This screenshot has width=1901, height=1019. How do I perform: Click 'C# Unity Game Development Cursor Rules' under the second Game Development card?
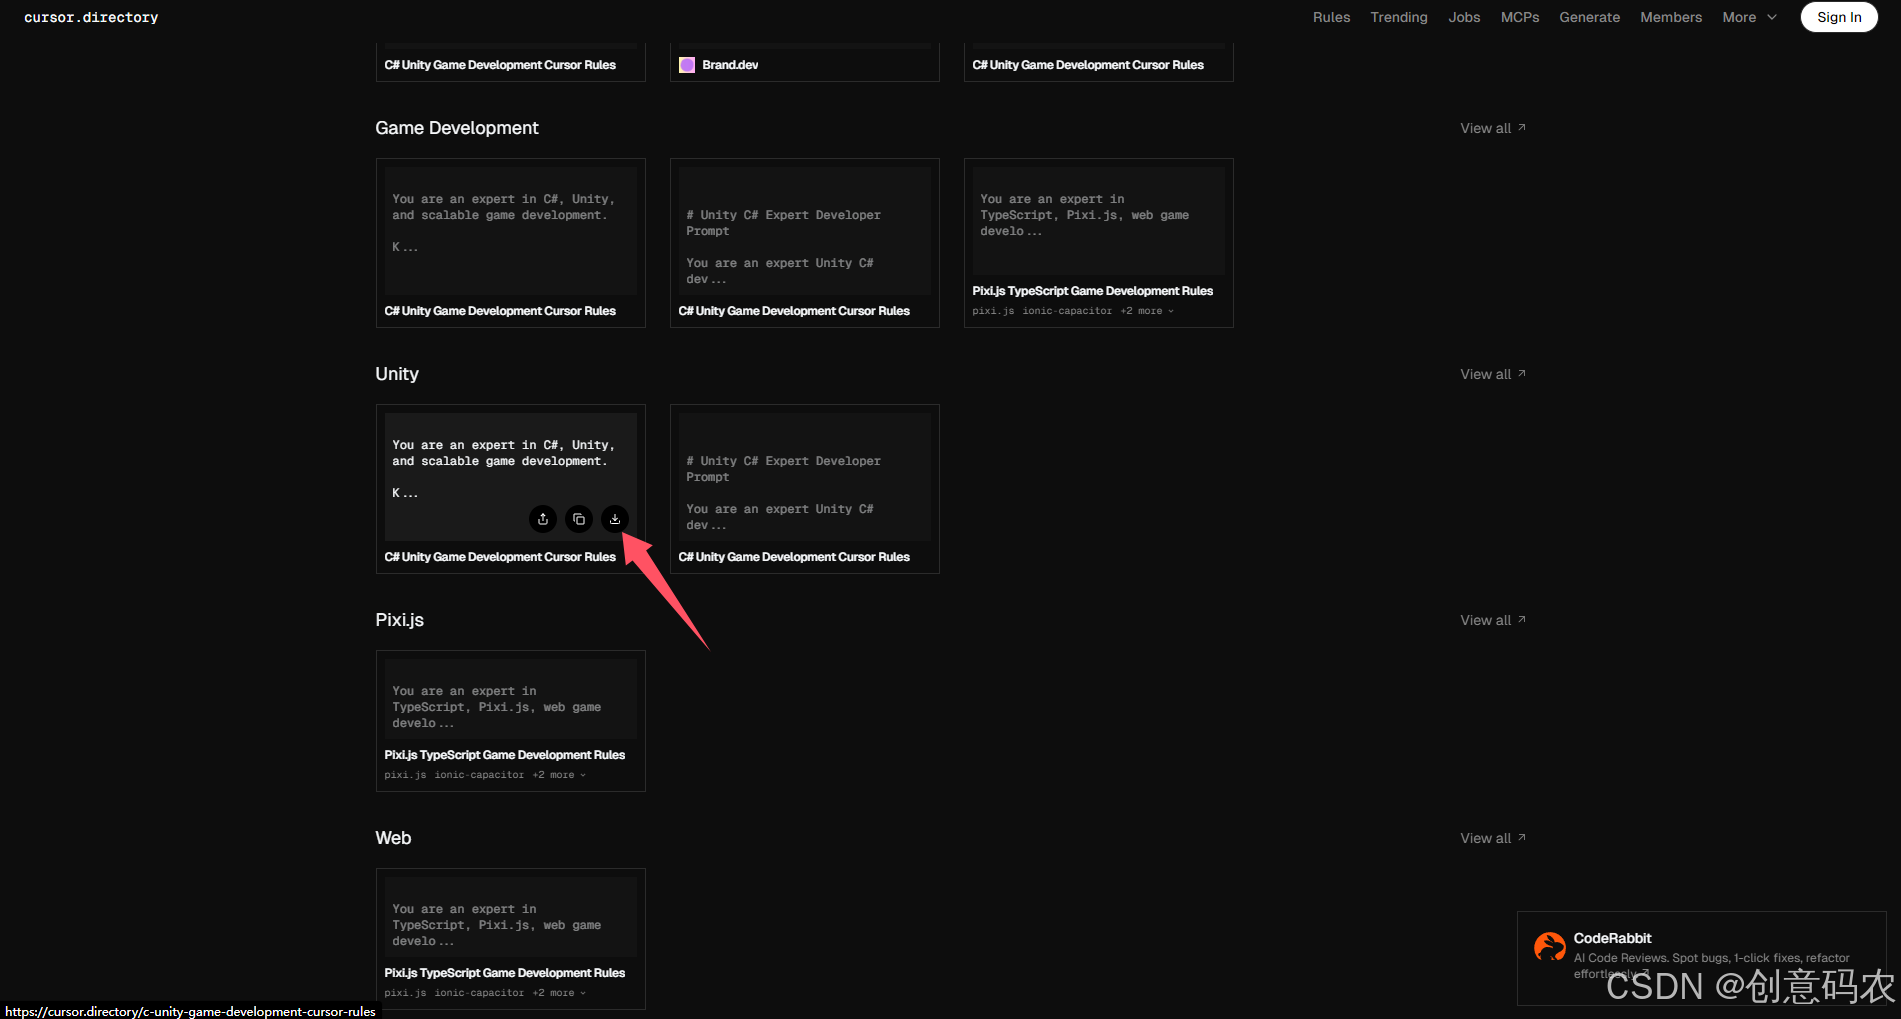click(794, 311)
